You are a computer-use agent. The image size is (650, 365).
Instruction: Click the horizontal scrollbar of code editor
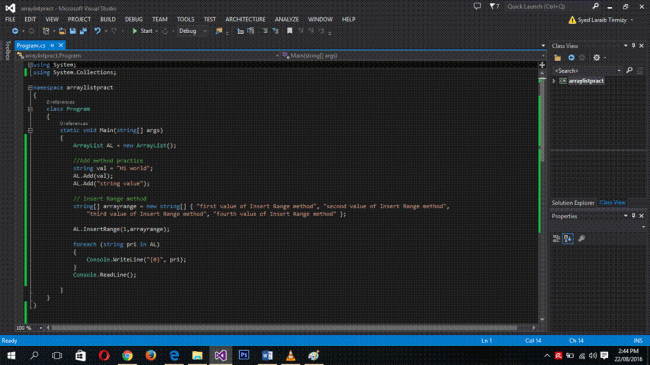pos(284,328)
